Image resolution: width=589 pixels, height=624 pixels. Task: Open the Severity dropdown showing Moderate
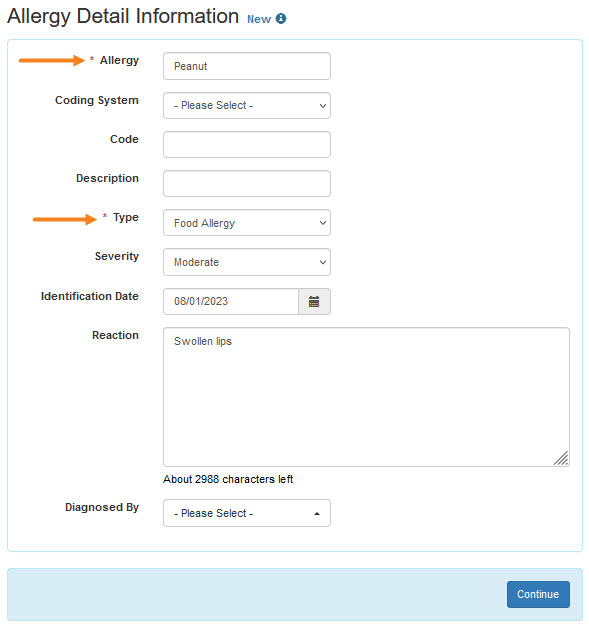click(247, 262)
